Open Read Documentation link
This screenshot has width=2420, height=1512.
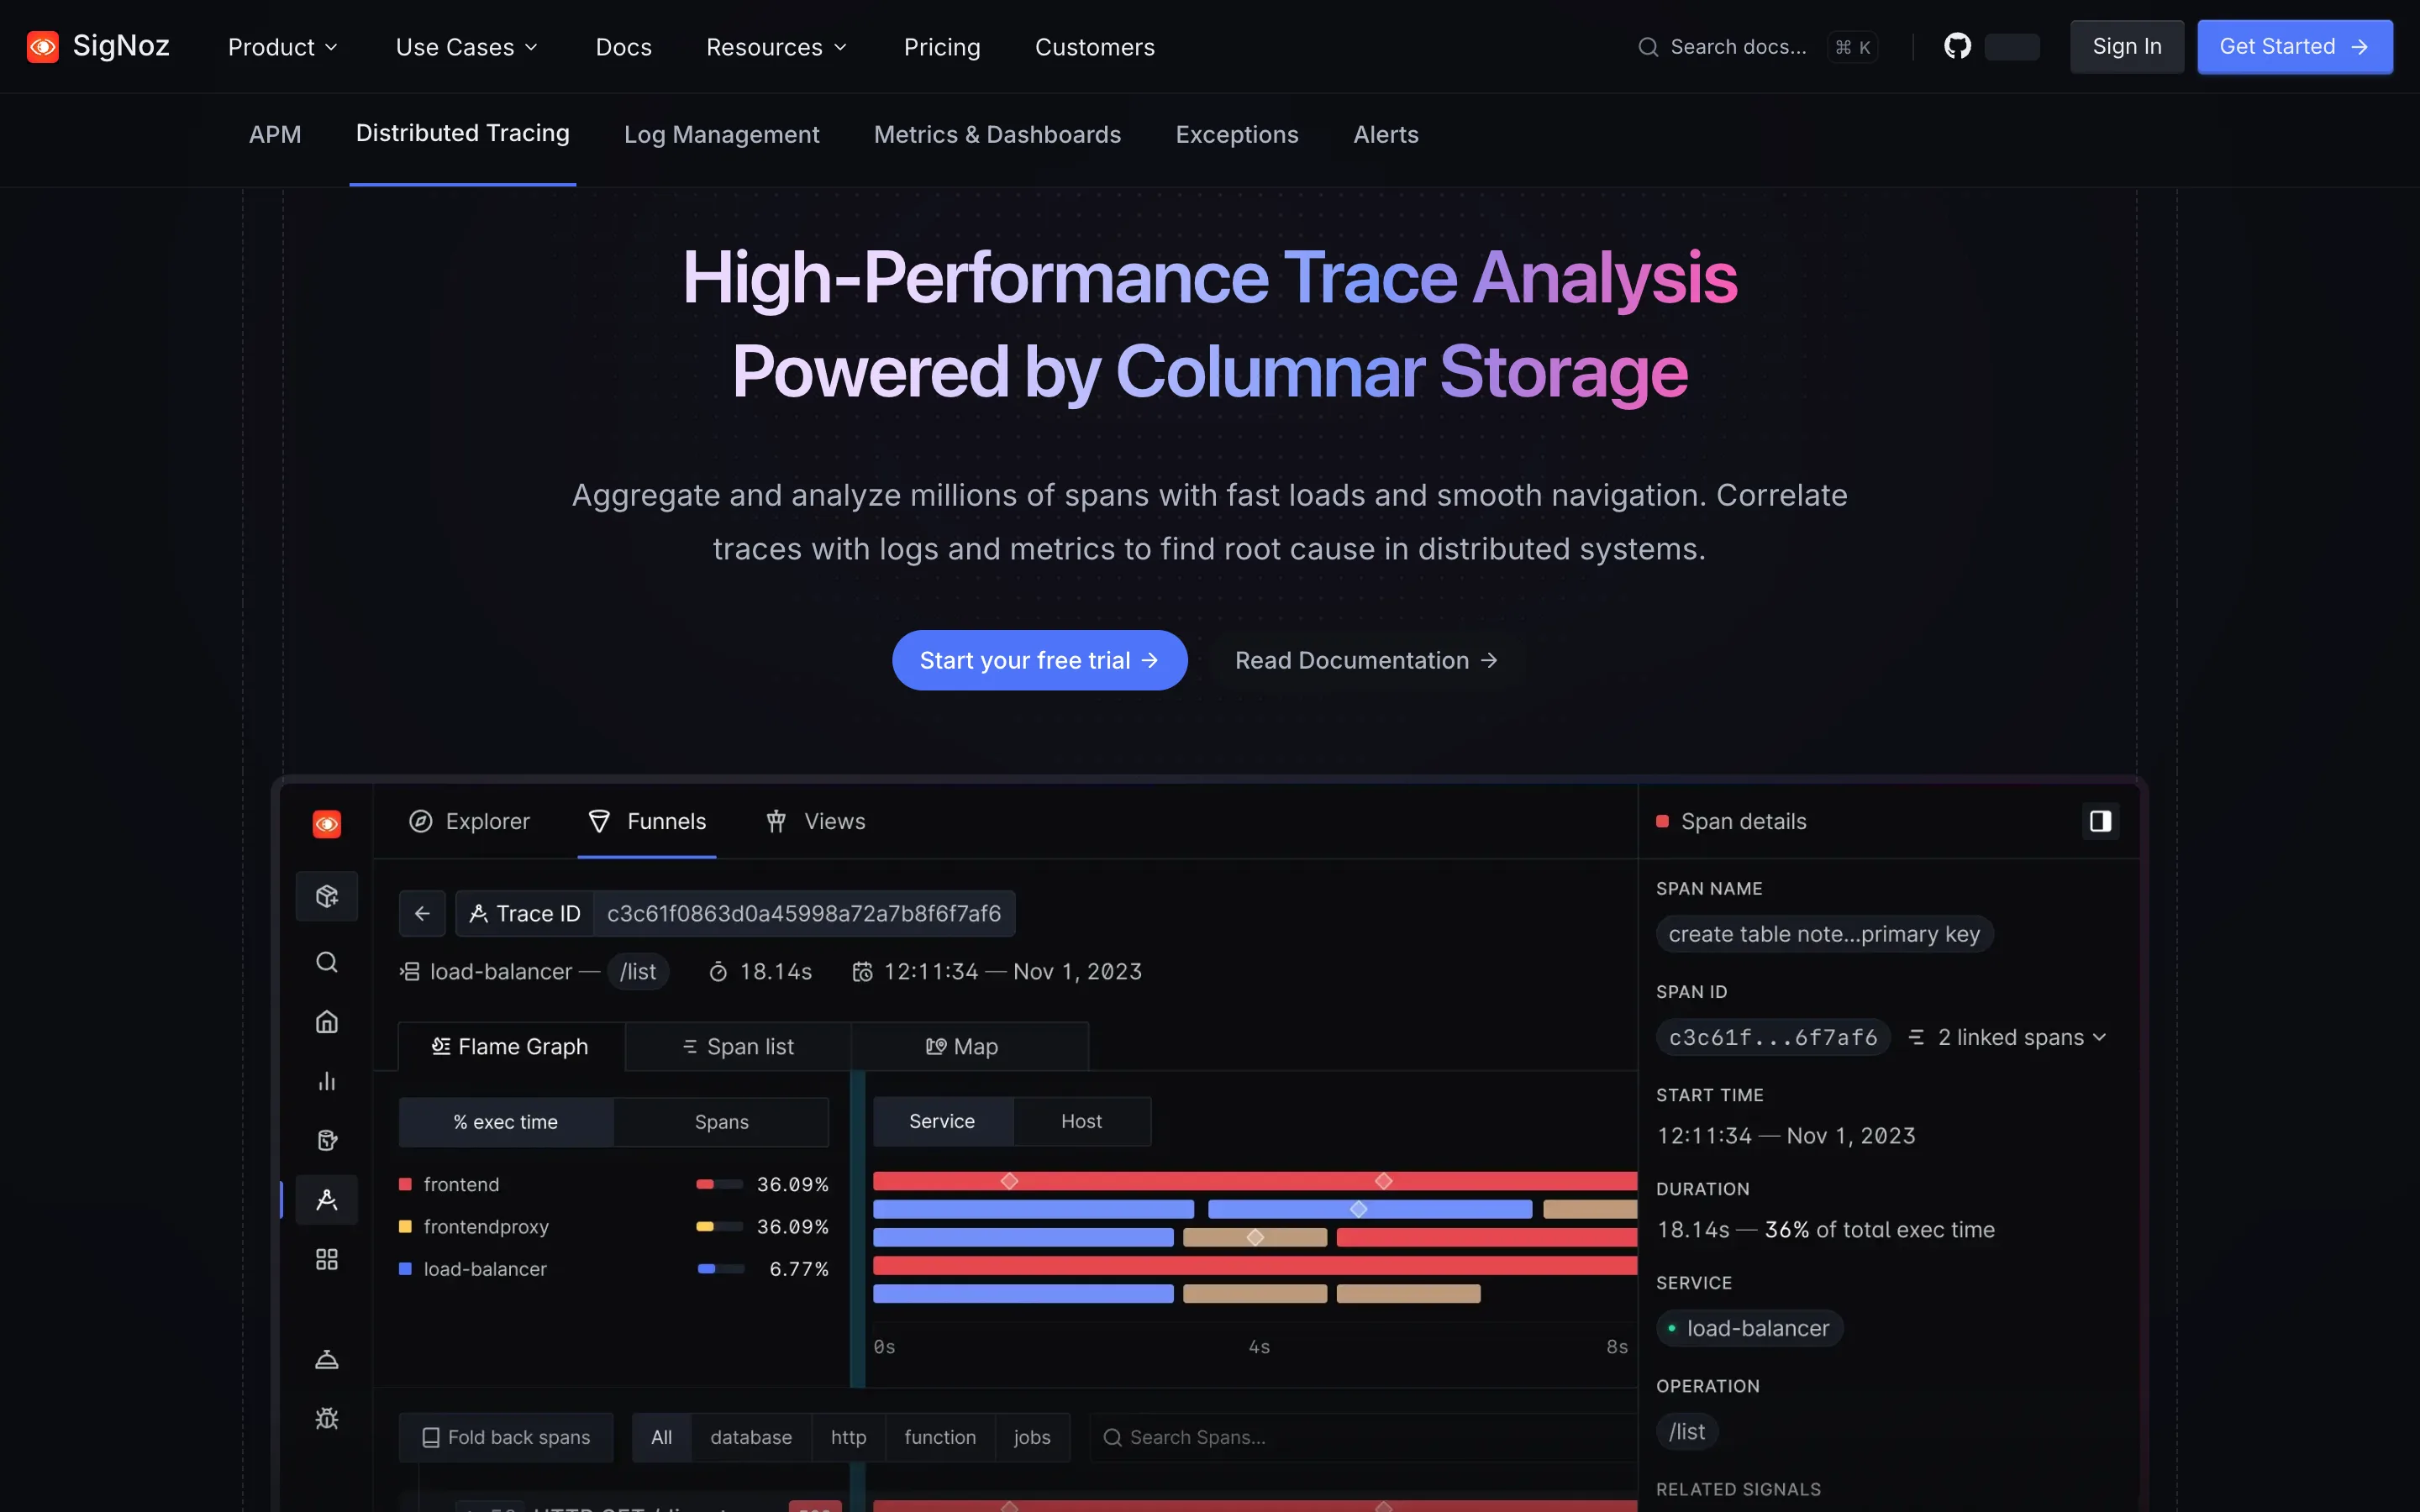point(1366,660)
